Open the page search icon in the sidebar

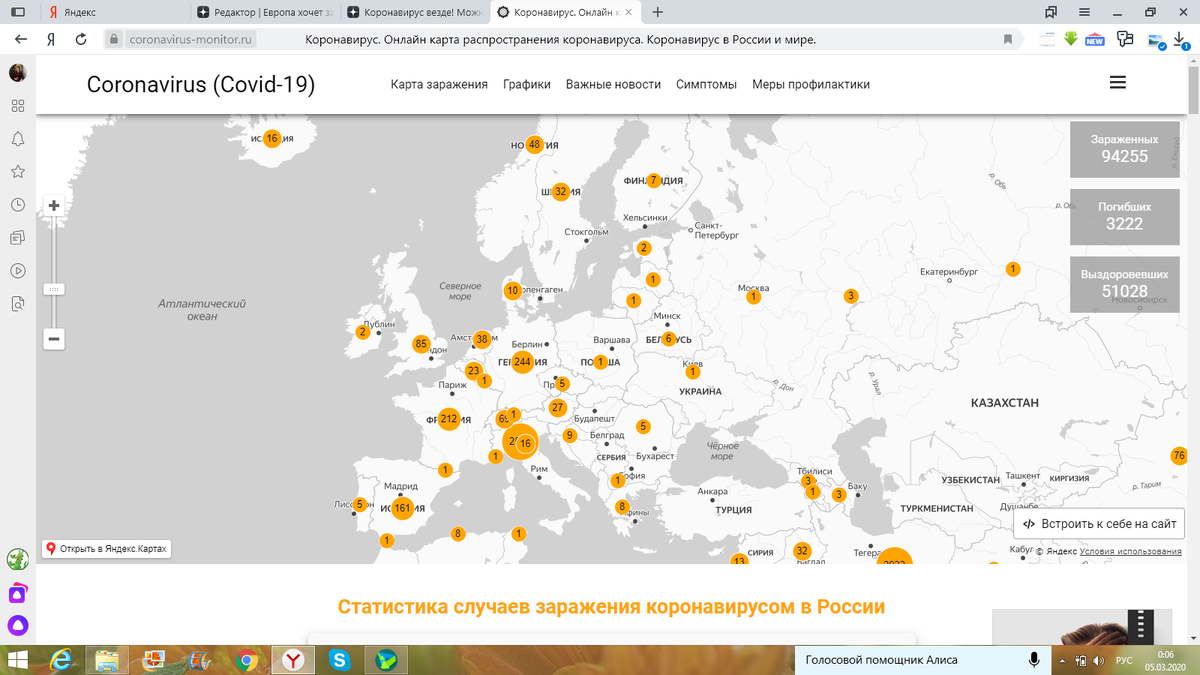tap(17, 302)
